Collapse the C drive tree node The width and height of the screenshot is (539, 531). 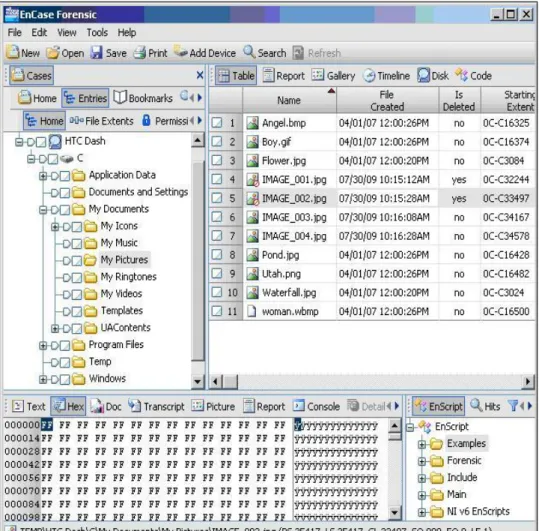coord(31,159)
